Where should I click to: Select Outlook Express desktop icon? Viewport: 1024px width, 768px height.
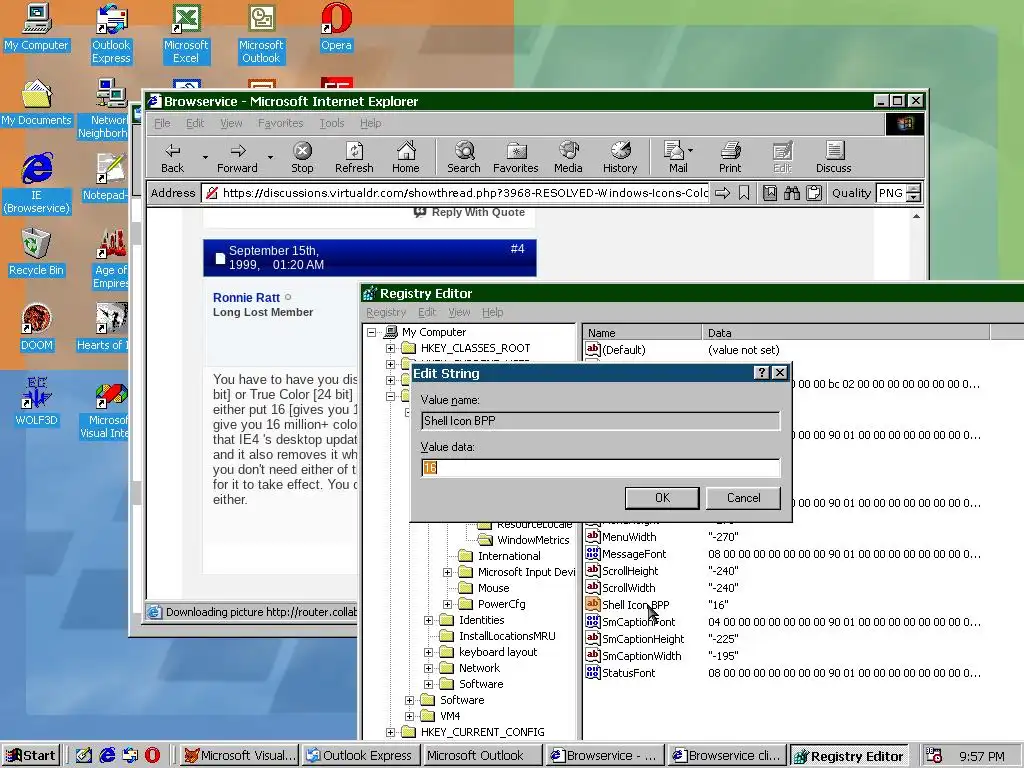(111, 34)
